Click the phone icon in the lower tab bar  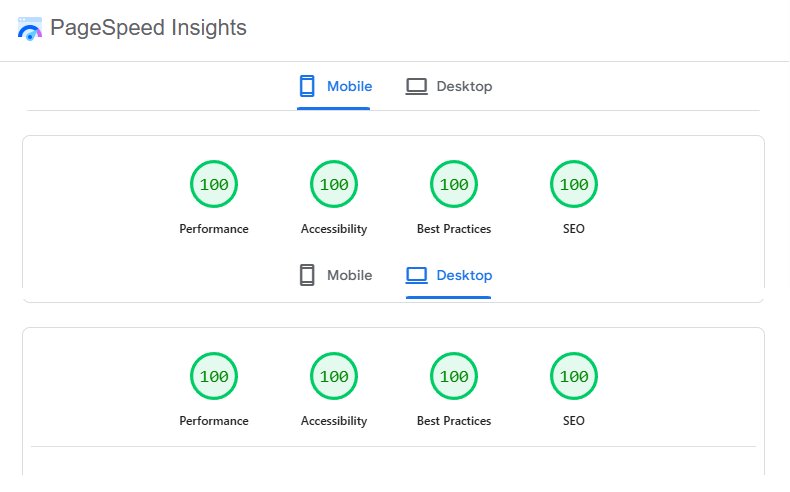point(307,275)
